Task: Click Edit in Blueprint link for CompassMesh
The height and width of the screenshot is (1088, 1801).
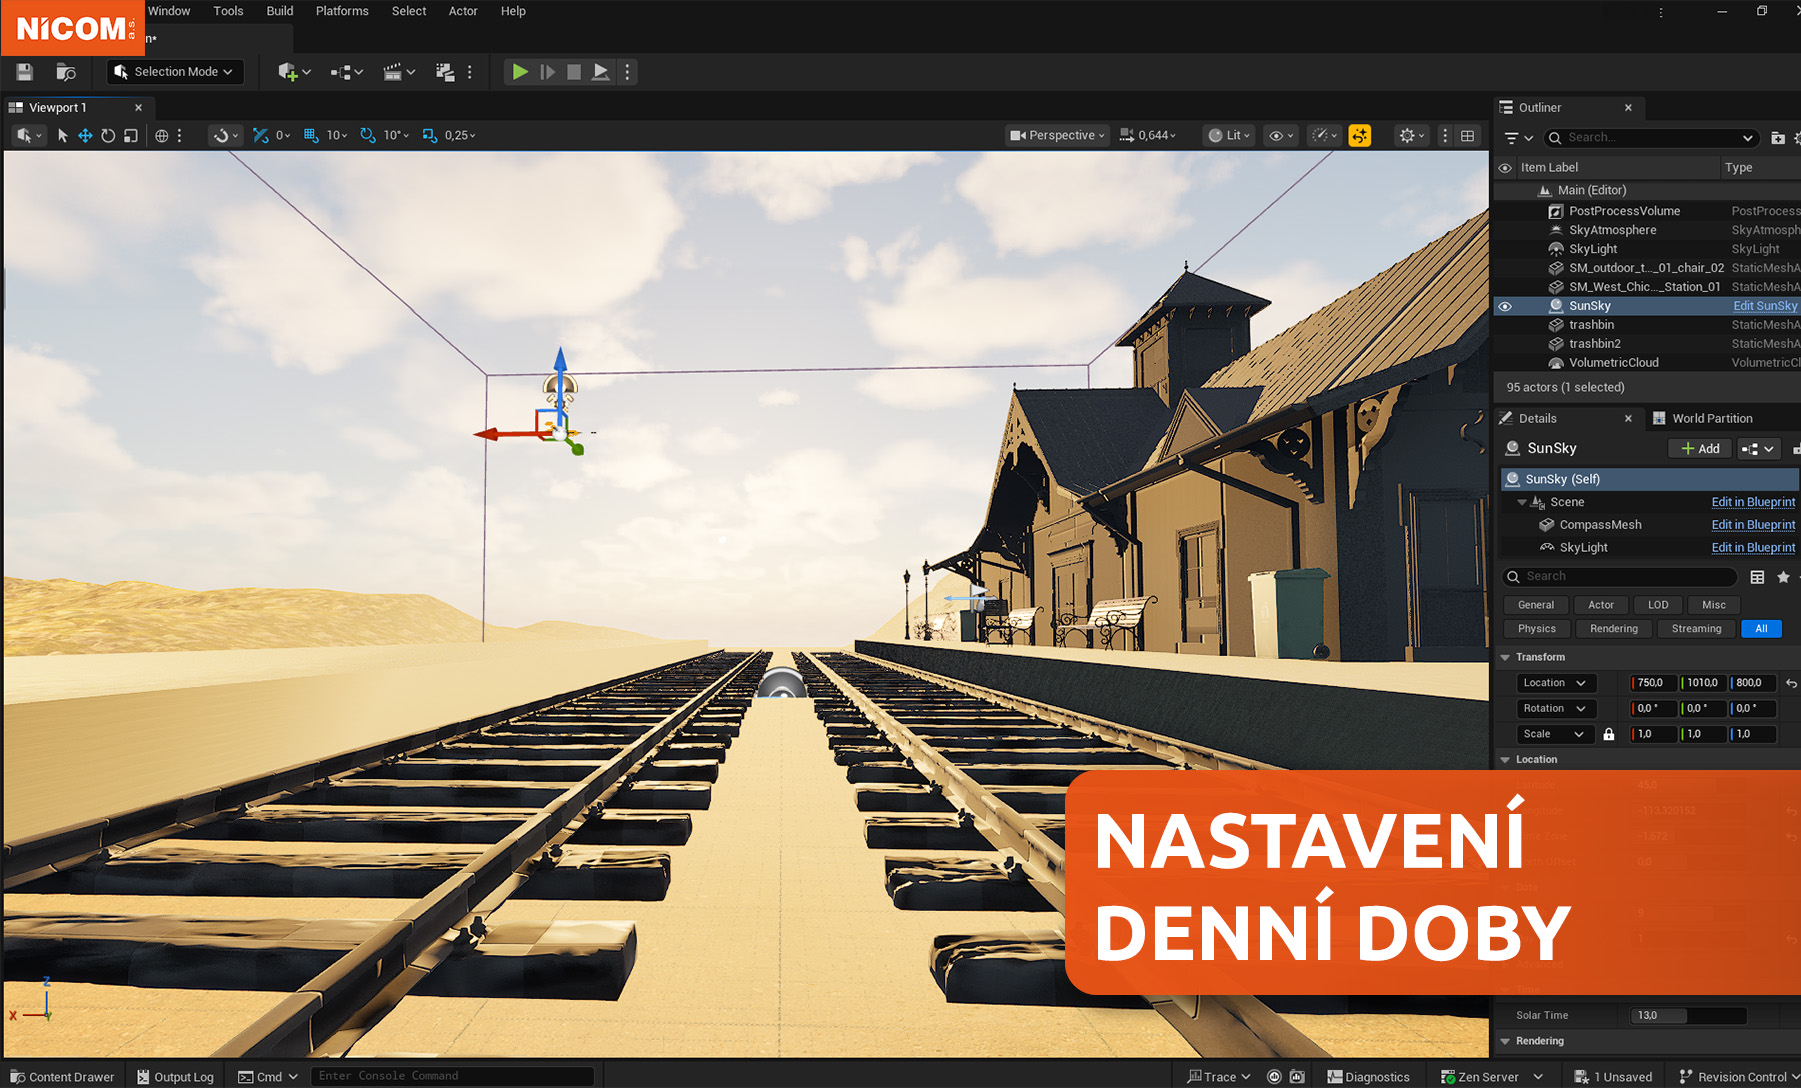Action: 1752,525
